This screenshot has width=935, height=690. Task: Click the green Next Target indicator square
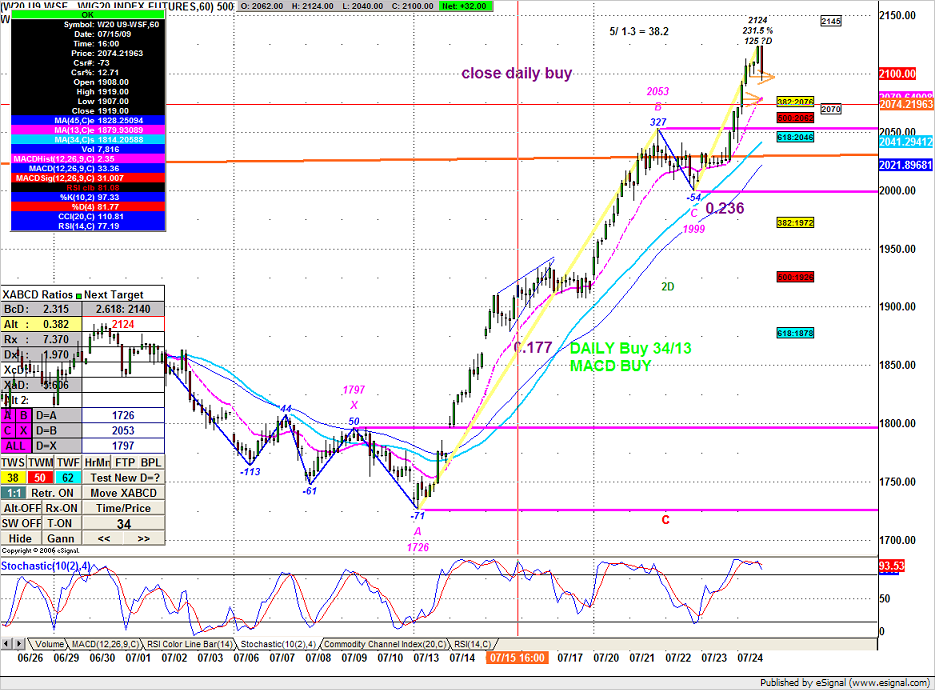79,295
